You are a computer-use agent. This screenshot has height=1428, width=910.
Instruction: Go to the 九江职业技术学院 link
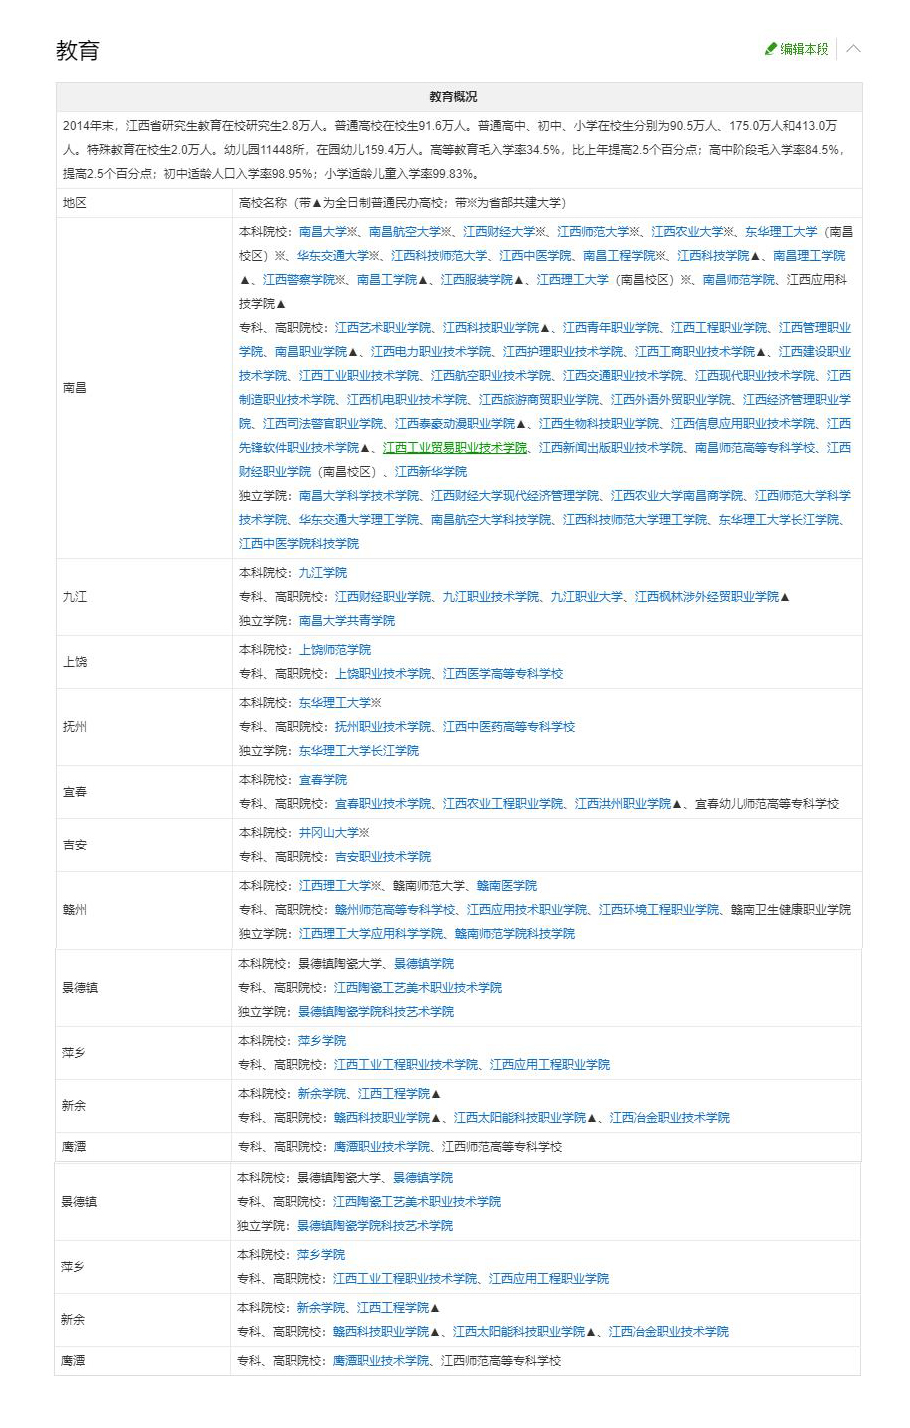[491, 597]
